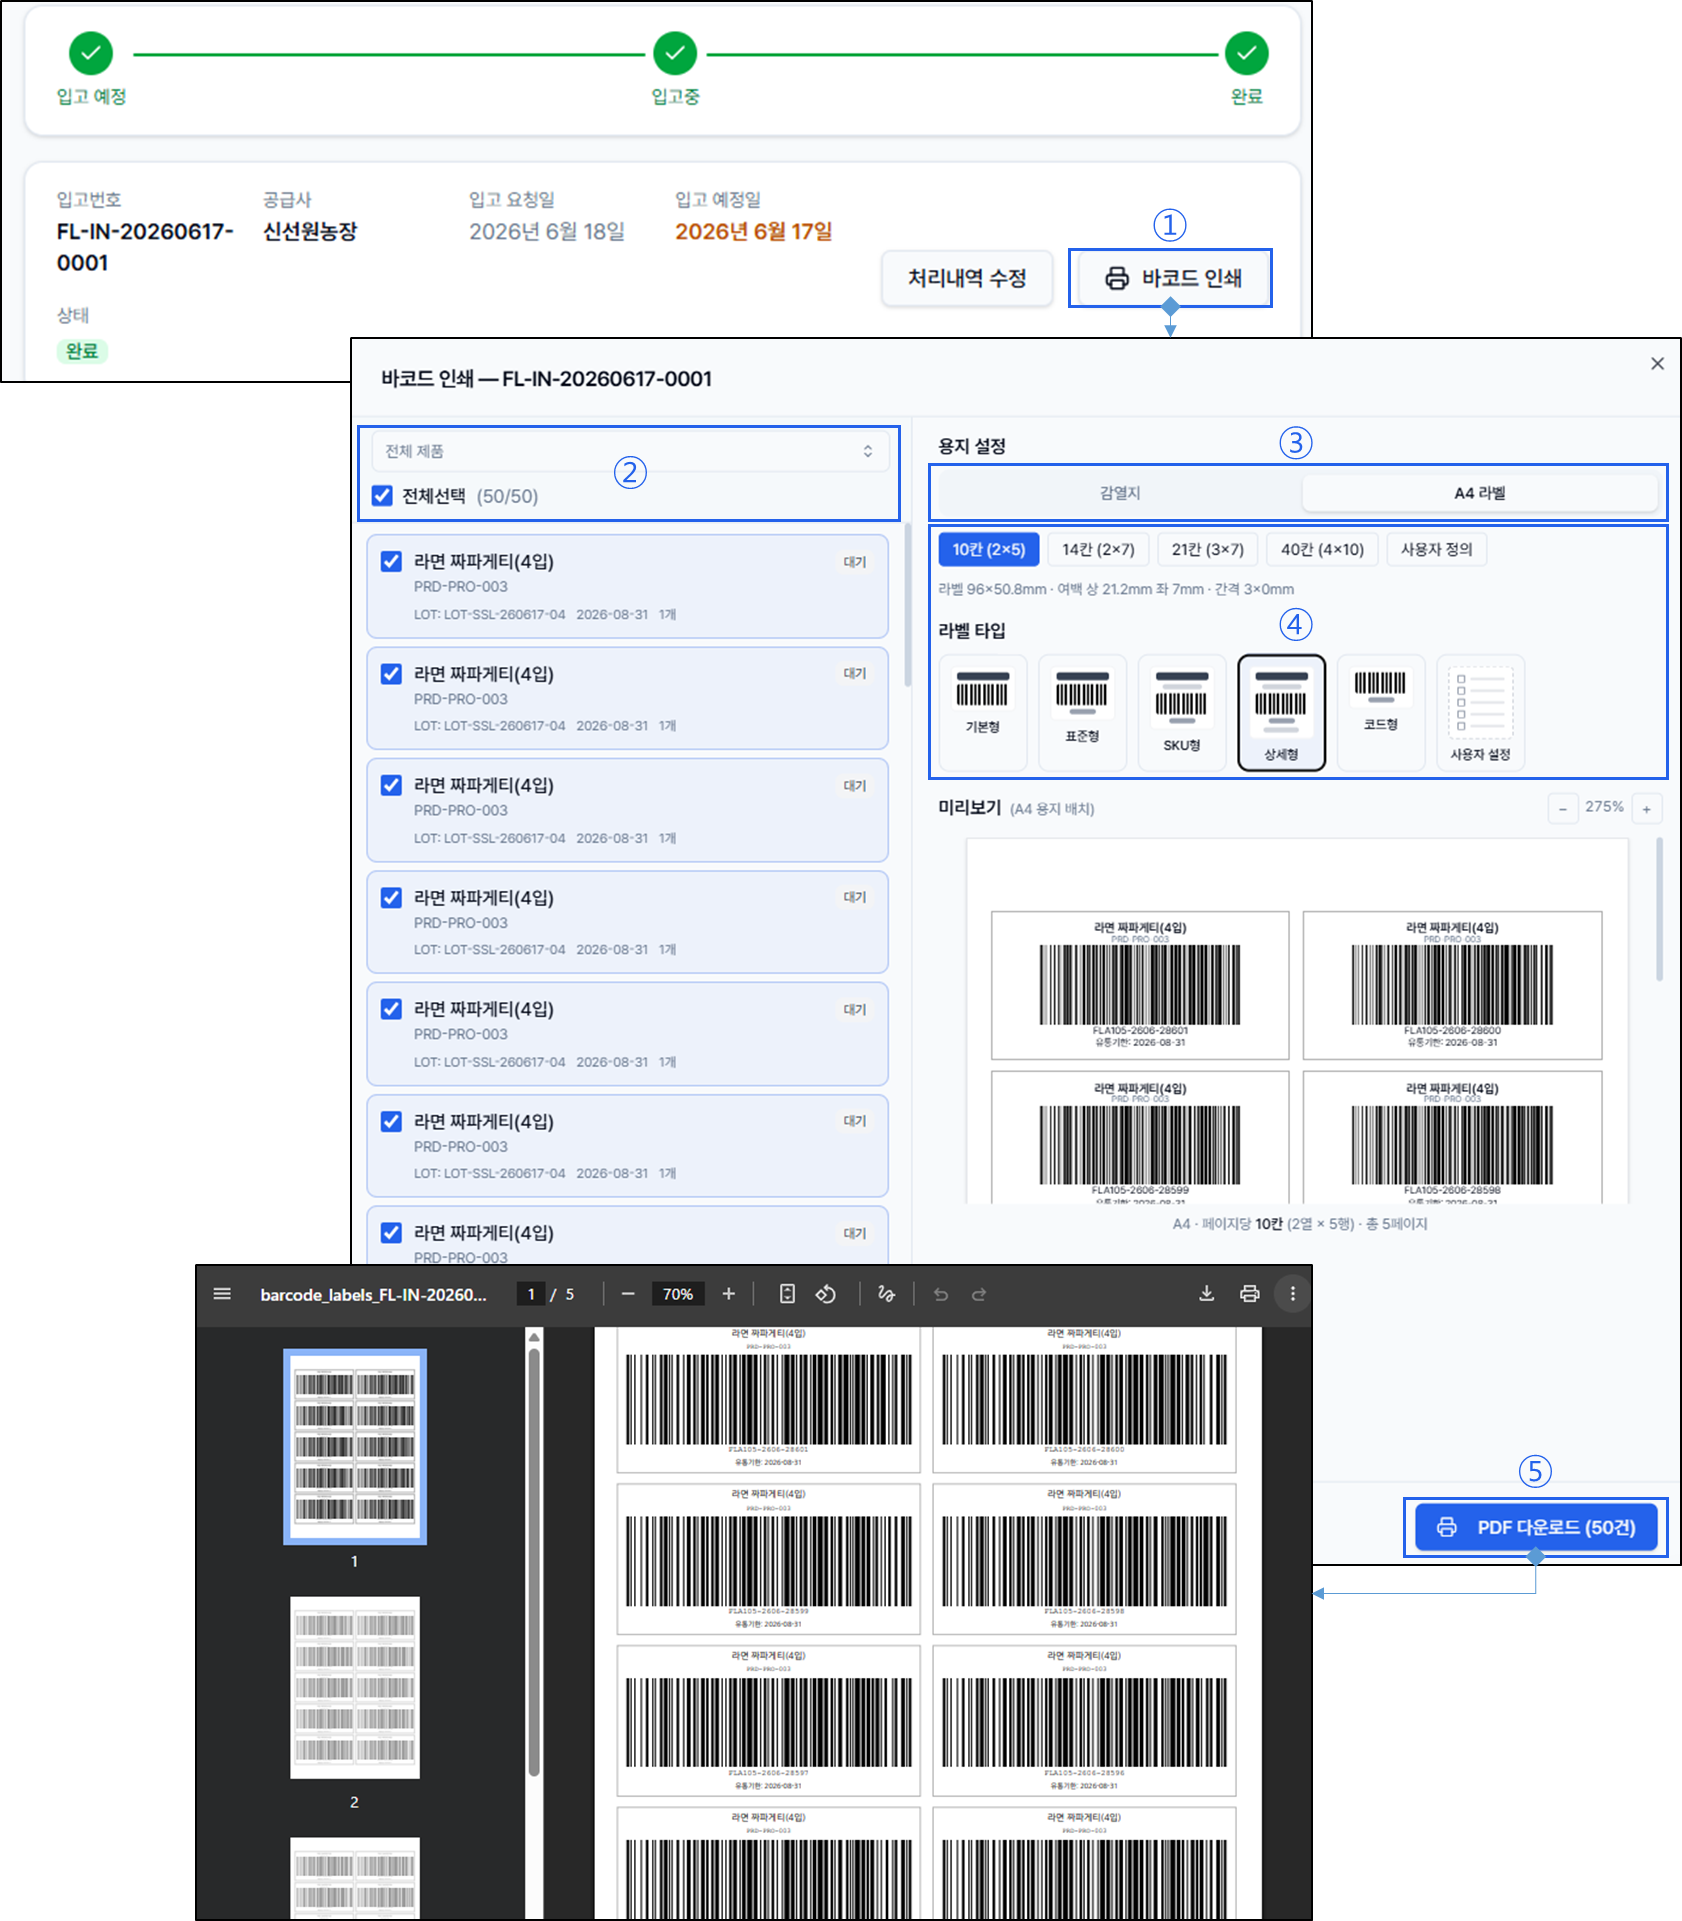Click the inbound number FL-IN-20260617-0001 on the page
This screenshot has height=1921, width=1682.
[x=145, y=247]
